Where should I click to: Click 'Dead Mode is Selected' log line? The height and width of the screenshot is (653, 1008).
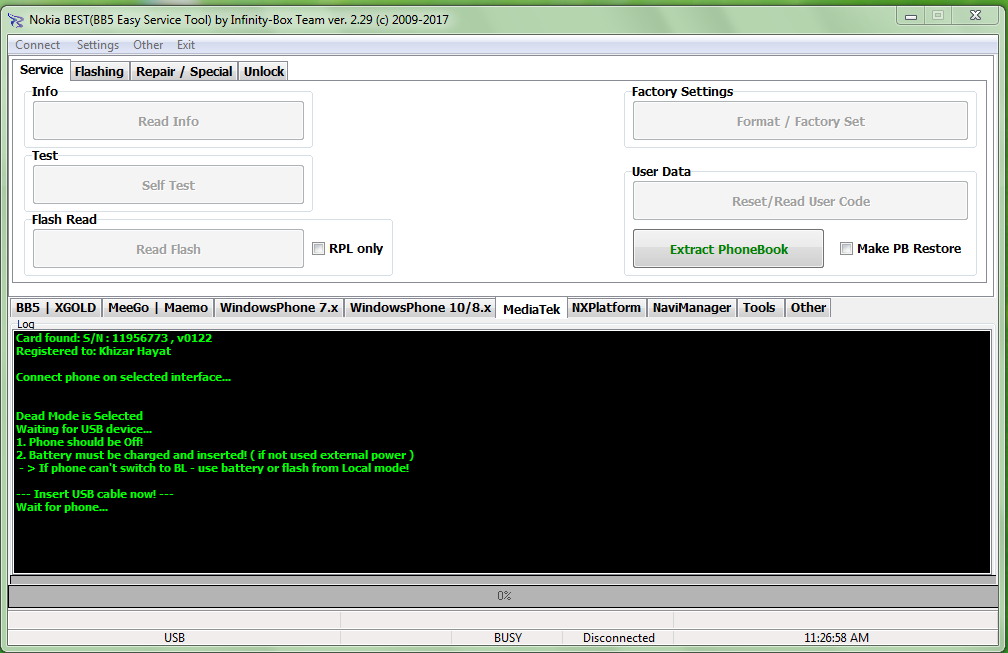click(80, 416)
